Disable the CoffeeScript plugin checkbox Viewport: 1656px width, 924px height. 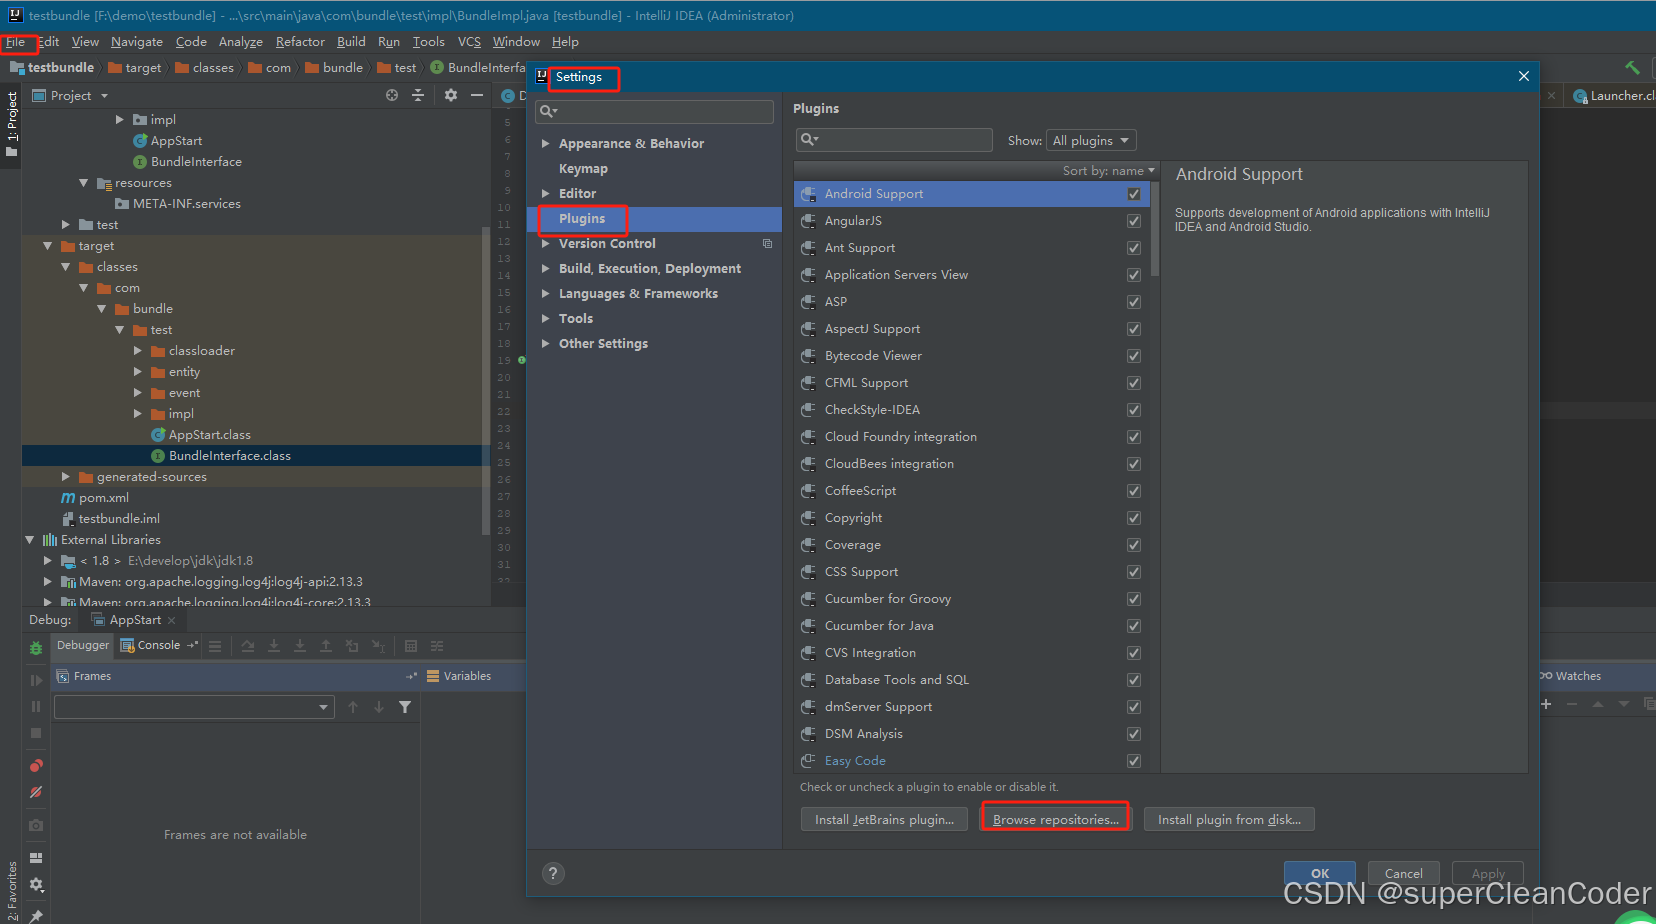tap(1134, 491)
